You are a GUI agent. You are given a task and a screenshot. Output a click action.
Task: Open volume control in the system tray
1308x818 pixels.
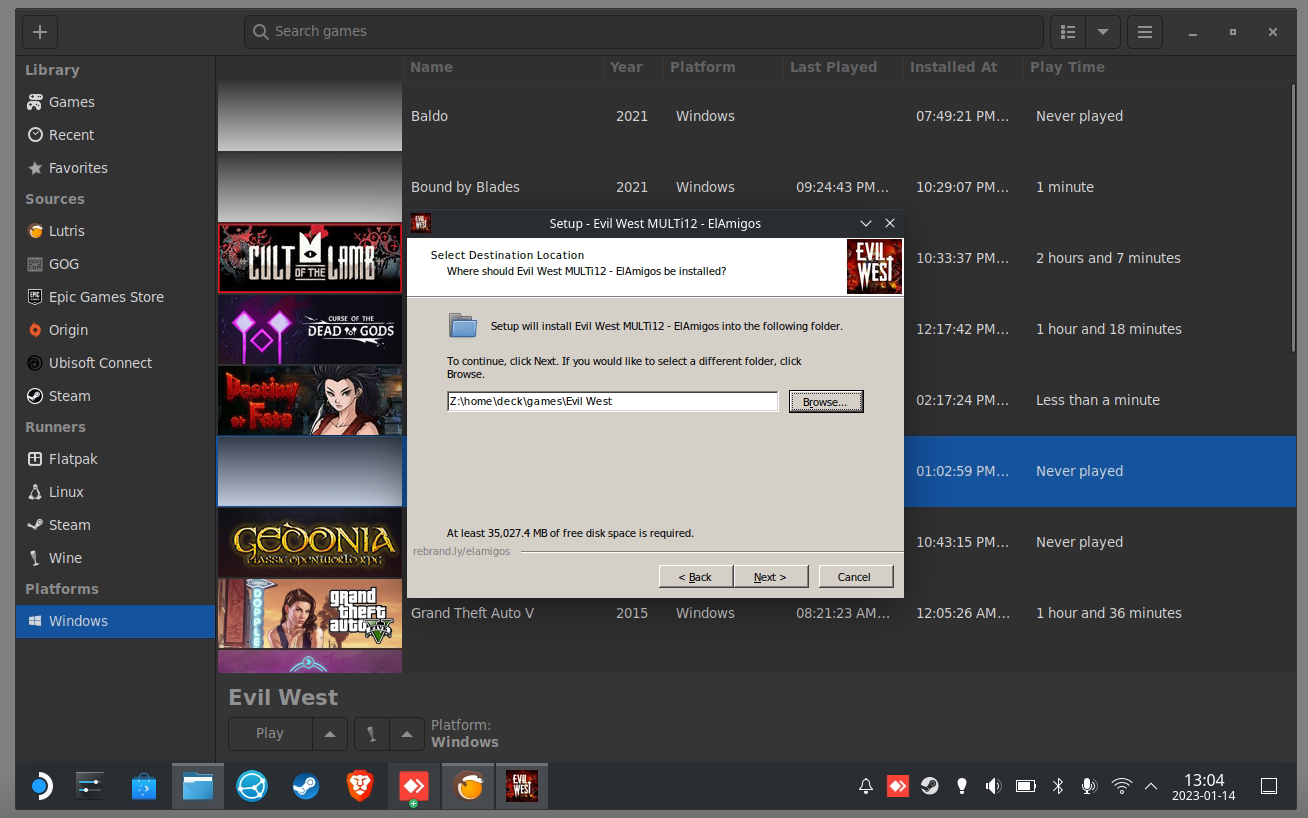[993, 787]
